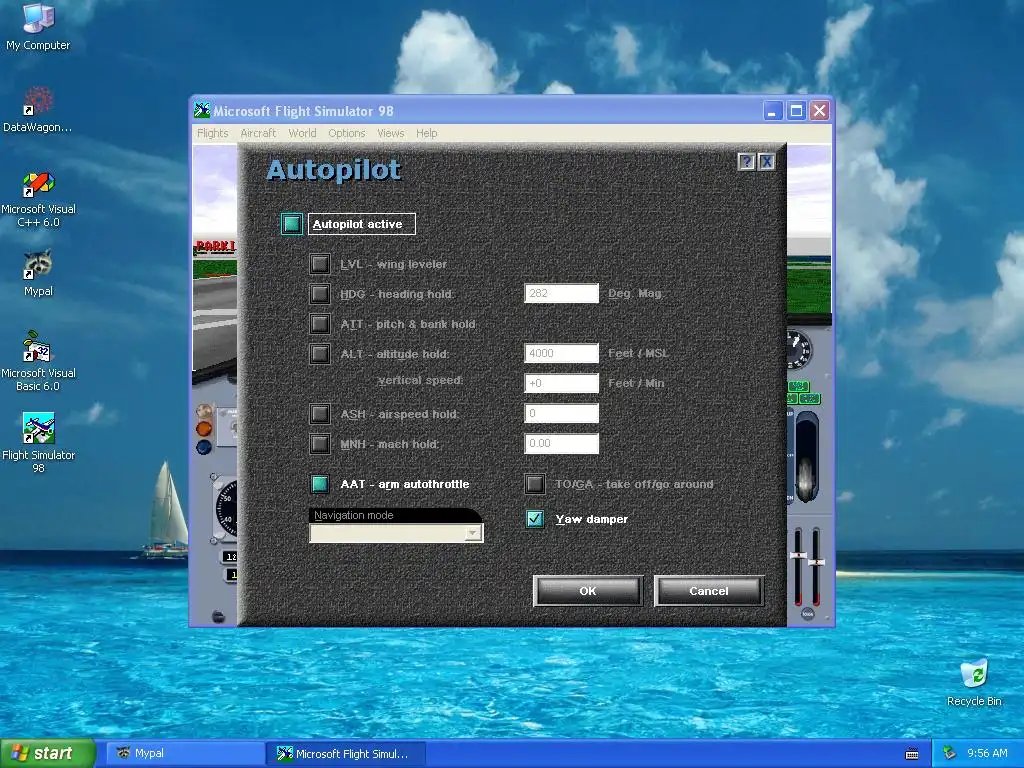Close the Autopilot dialog with its X icon
The height and width of the screenshot is (768, 1024).
point(767,162)
